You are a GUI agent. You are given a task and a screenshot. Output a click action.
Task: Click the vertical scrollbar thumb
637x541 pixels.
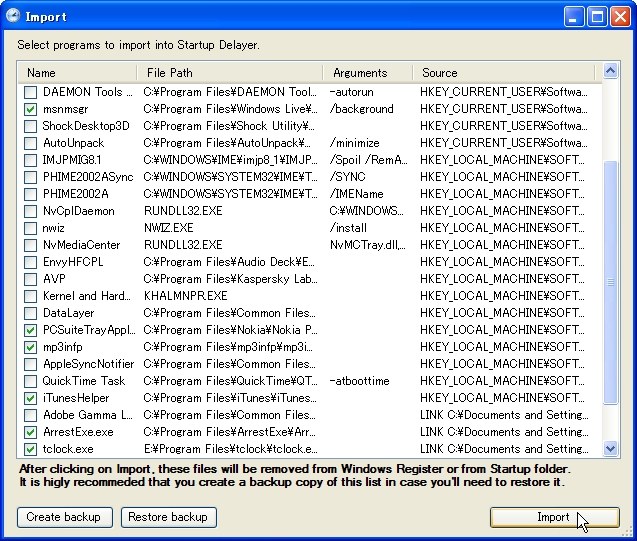tap(611, 282)
